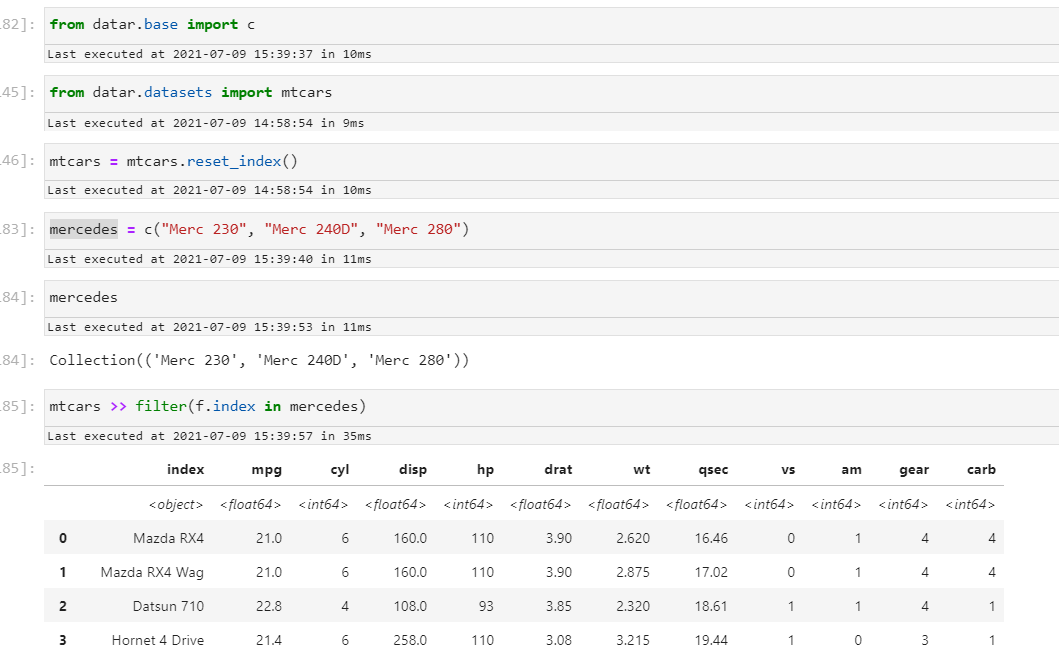Click the 'carb' column header

[981, 470]
